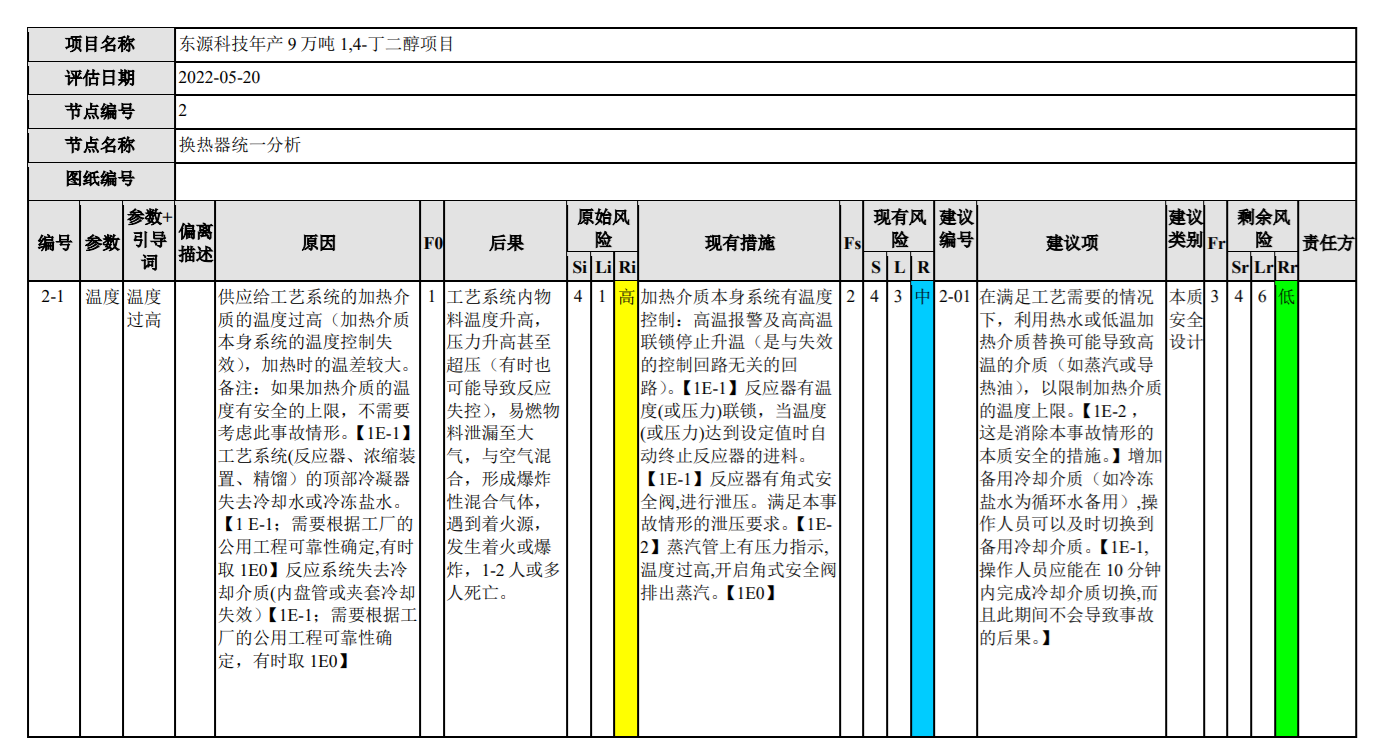Click the cause text starting 供应给工艺系统的加热介质
Screen dimensions: 1385x748
click(317, 478)
